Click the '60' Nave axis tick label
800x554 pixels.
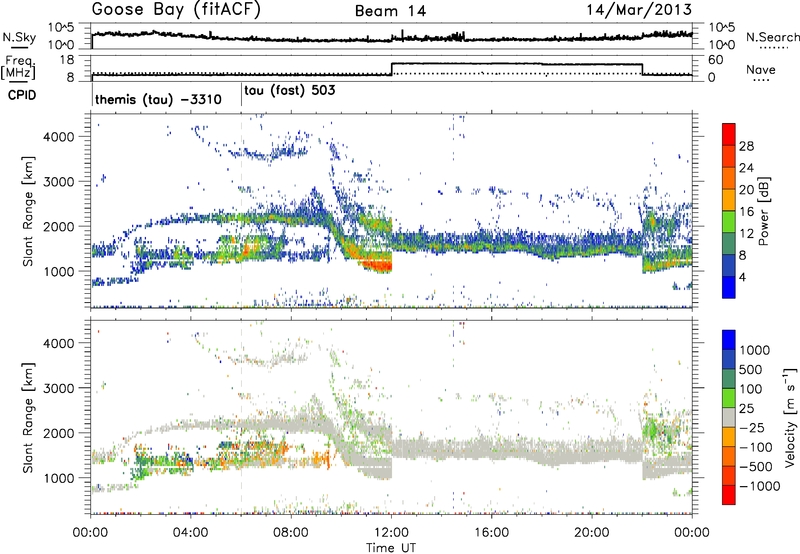pyautogui.click(x=716, y=60)
